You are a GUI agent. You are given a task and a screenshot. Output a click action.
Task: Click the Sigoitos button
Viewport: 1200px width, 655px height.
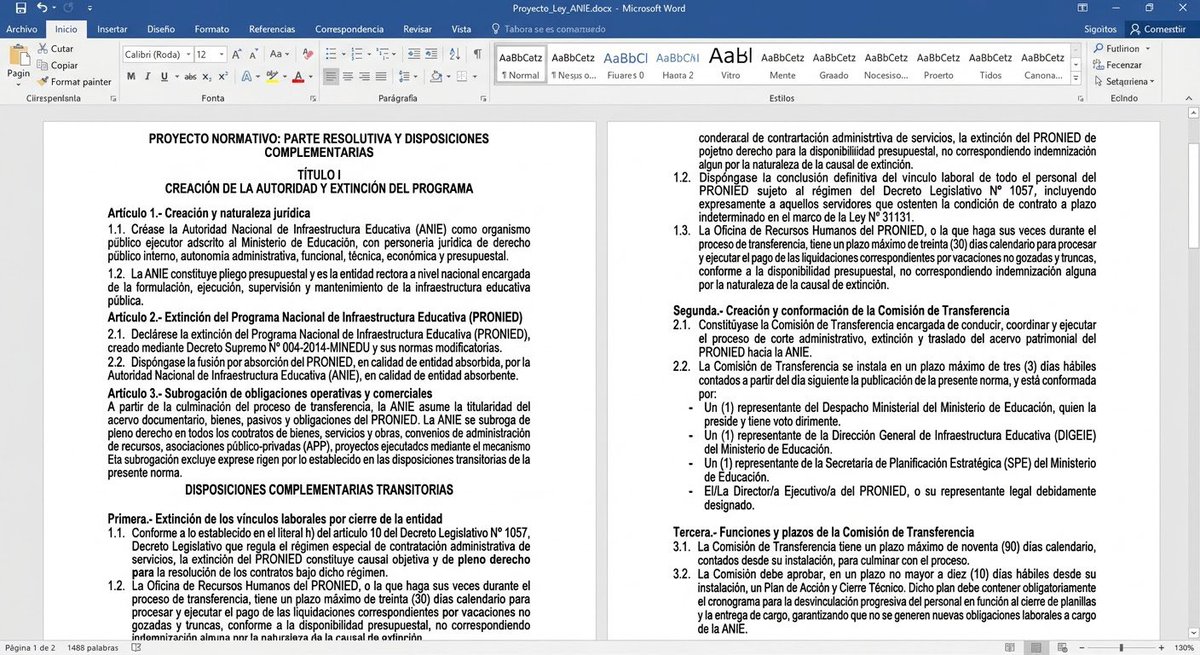(1100, 29)
